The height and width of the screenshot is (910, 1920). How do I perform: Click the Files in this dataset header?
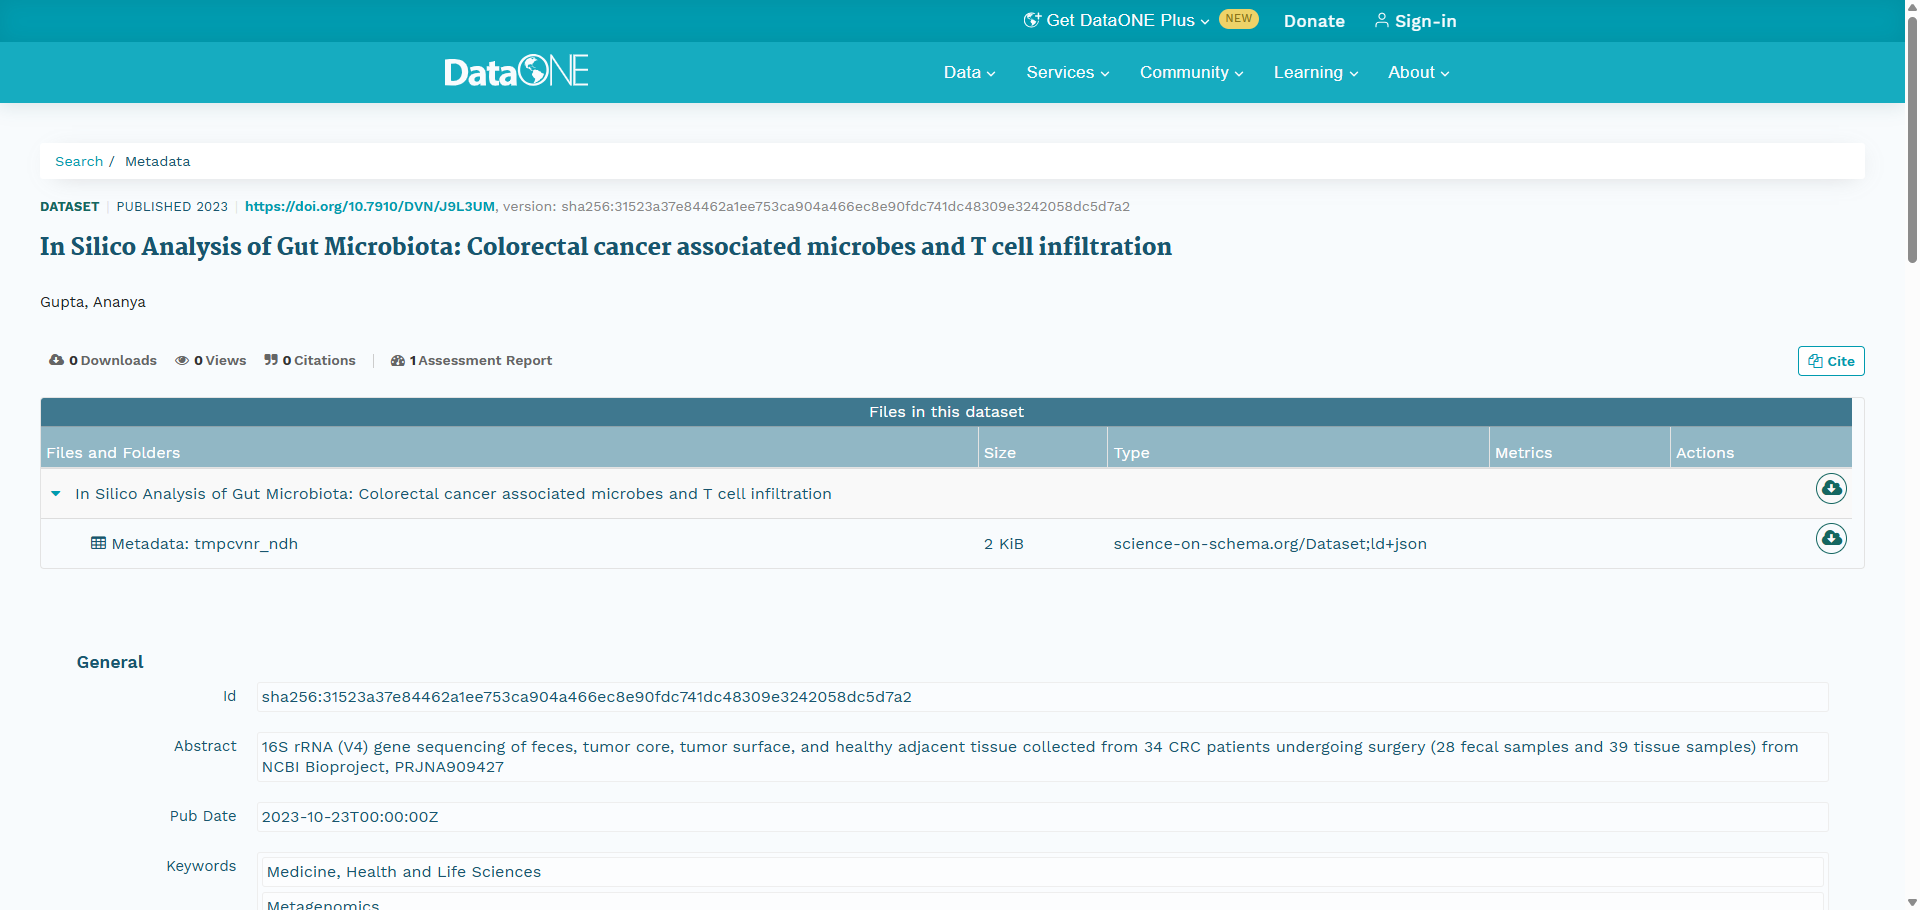[x=946, y=412]
